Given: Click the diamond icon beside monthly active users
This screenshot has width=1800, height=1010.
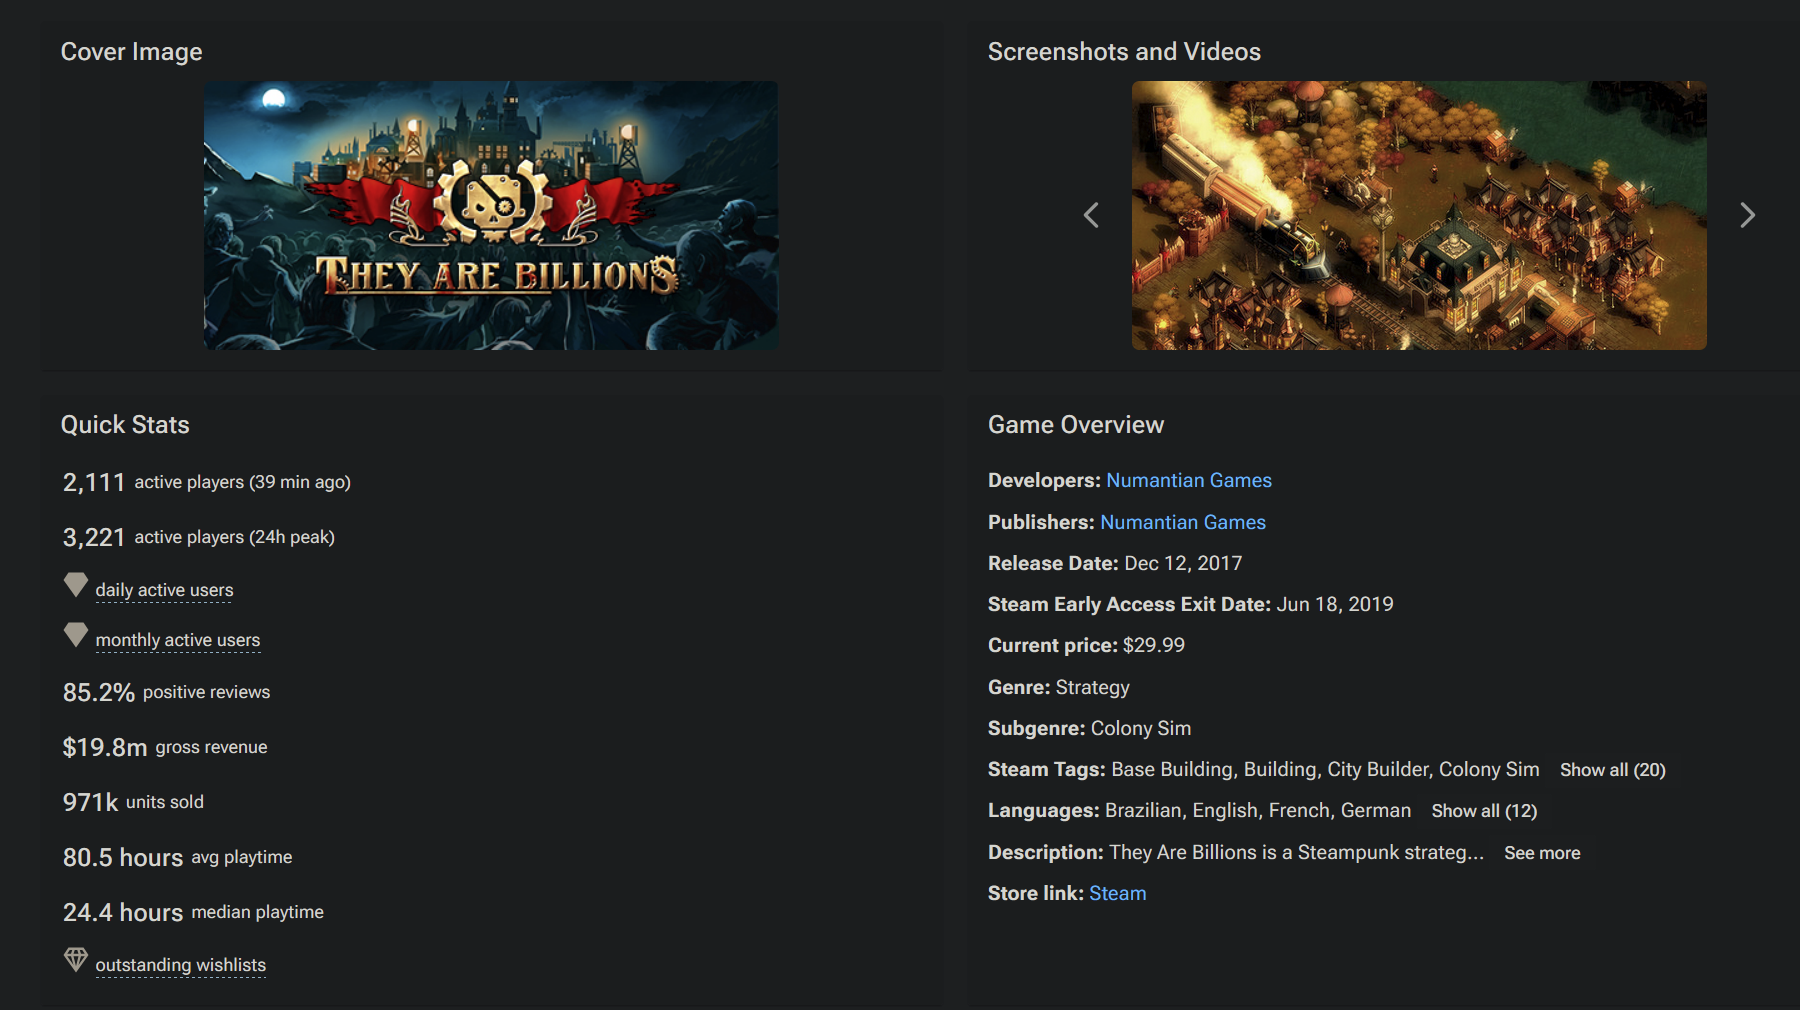Looking at the screenshot, I should click(x=76, y=635).
